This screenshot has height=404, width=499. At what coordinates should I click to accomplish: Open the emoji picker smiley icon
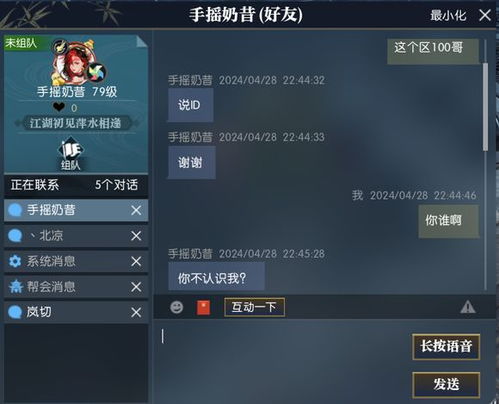click(177, 307)
